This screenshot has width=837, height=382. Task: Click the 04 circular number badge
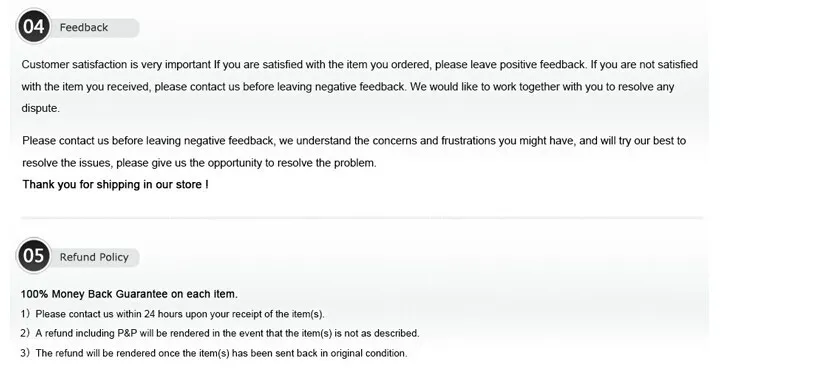pos(34,26)
